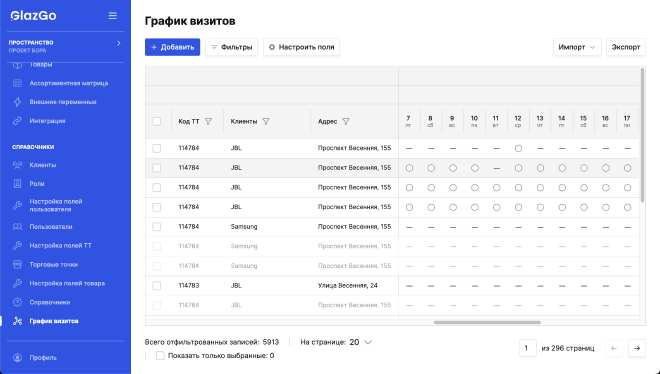Click the Настройка полей пользователя wrench icon
660x374 pixels.
point(17,205)
